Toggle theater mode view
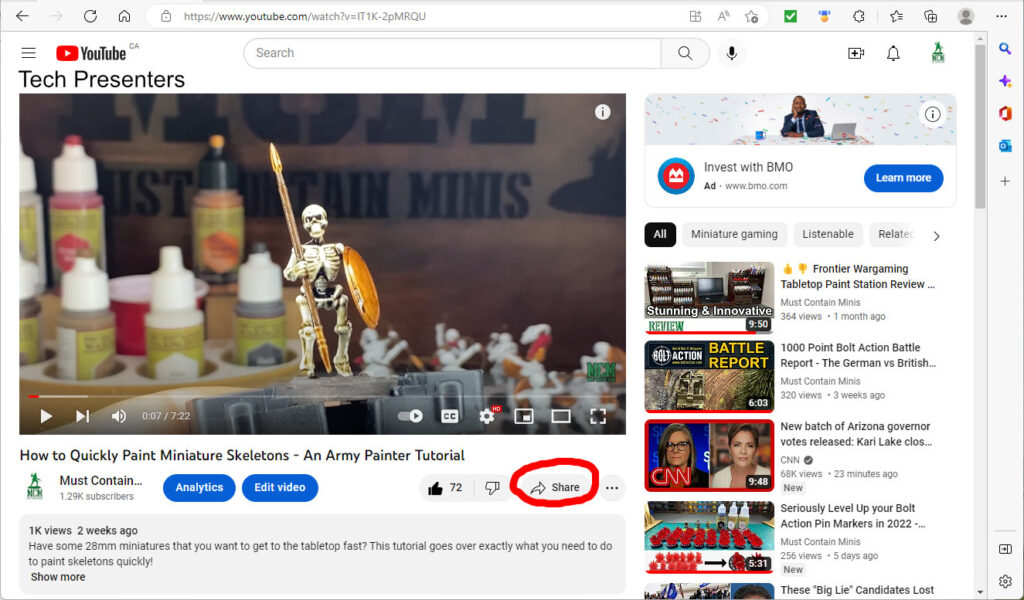The image size is (1024, 600). click(x=561, y=416)
